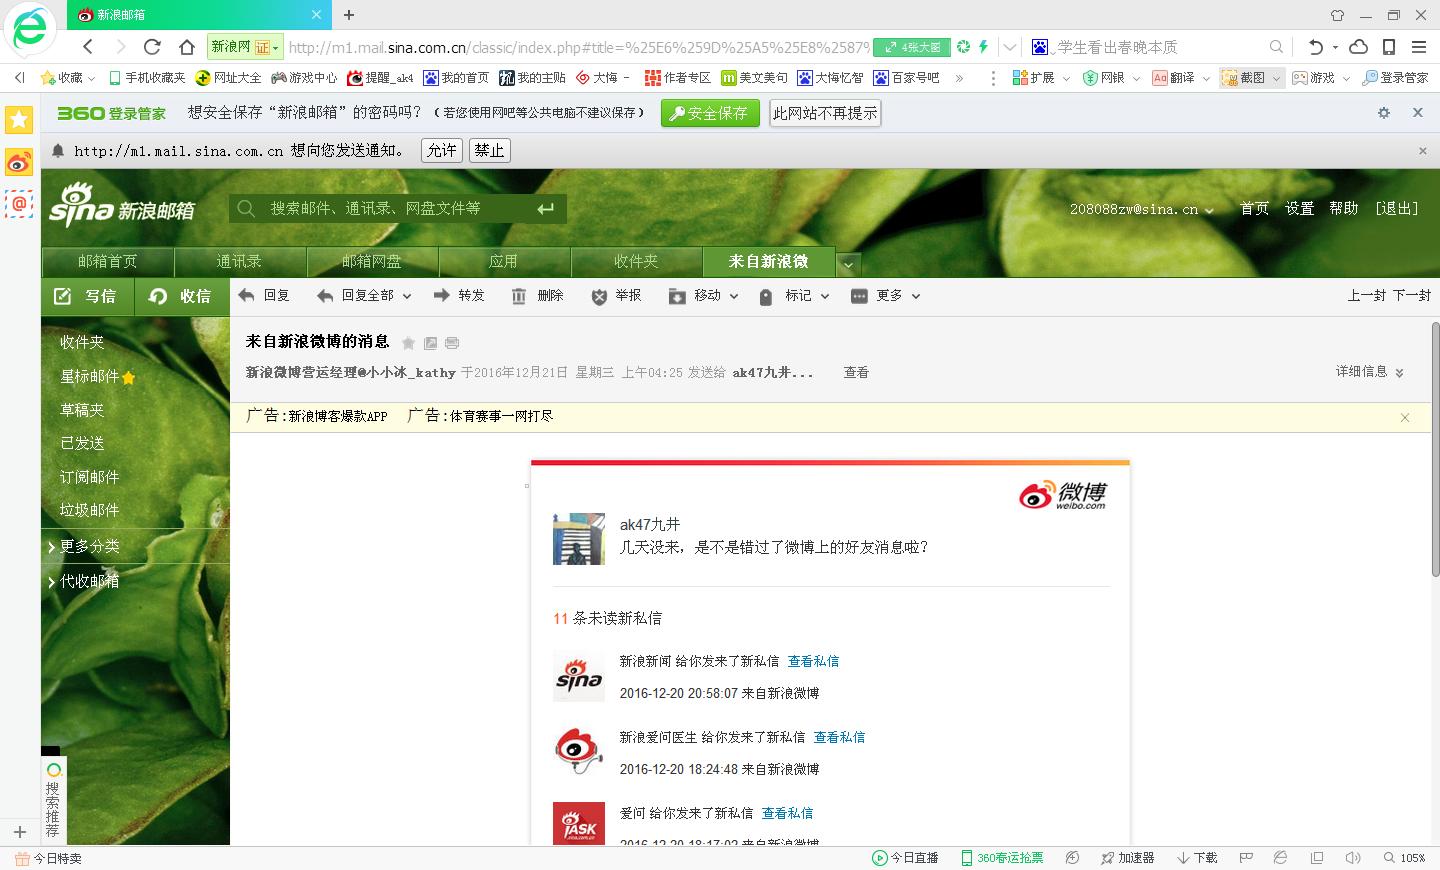1440x870 pixels.
Task: Click 此网站不再提示 button
Action: (825, 114)
